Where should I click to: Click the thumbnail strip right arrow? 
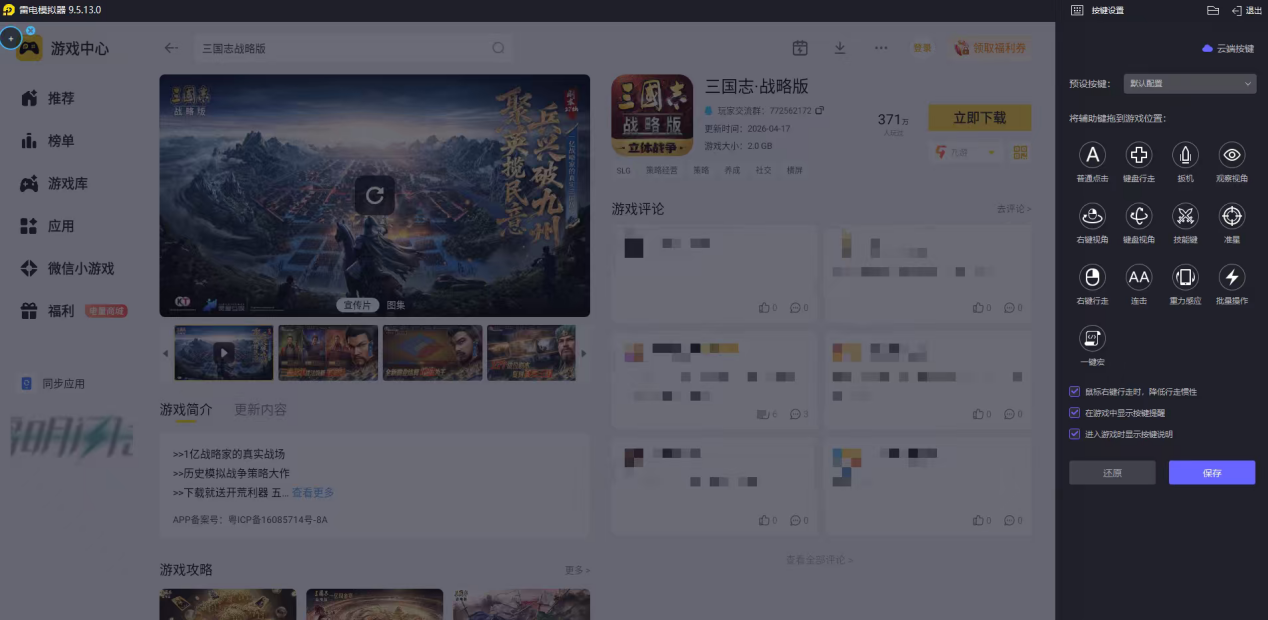[584, 353]
